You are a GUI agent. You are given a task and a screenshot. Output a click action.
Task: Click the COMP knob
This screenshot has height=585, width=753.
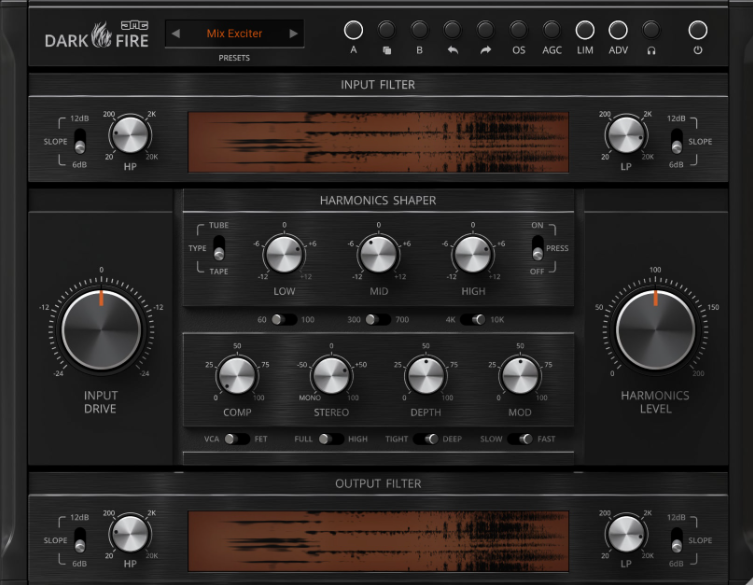point(237,375)
